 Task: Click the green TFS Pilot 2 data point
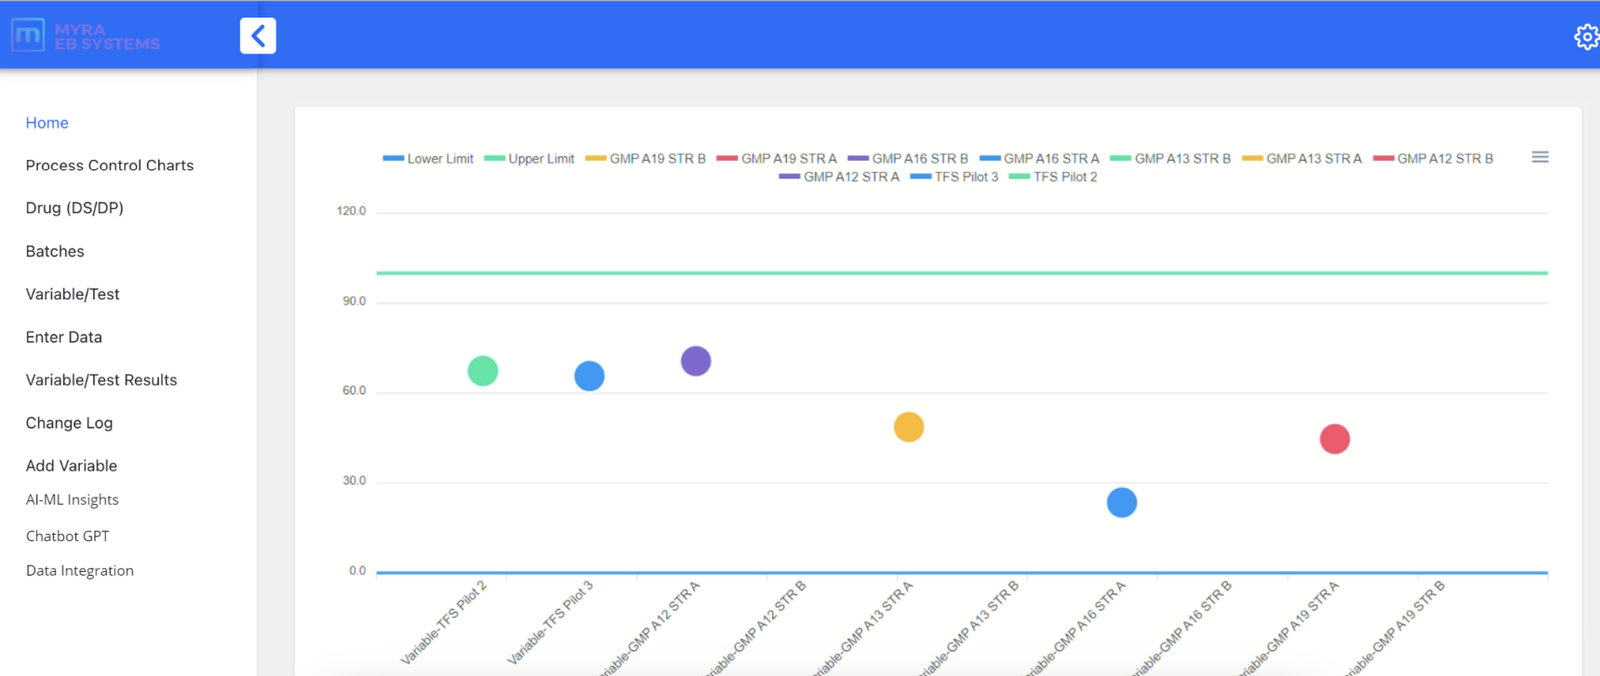(483, 371)
